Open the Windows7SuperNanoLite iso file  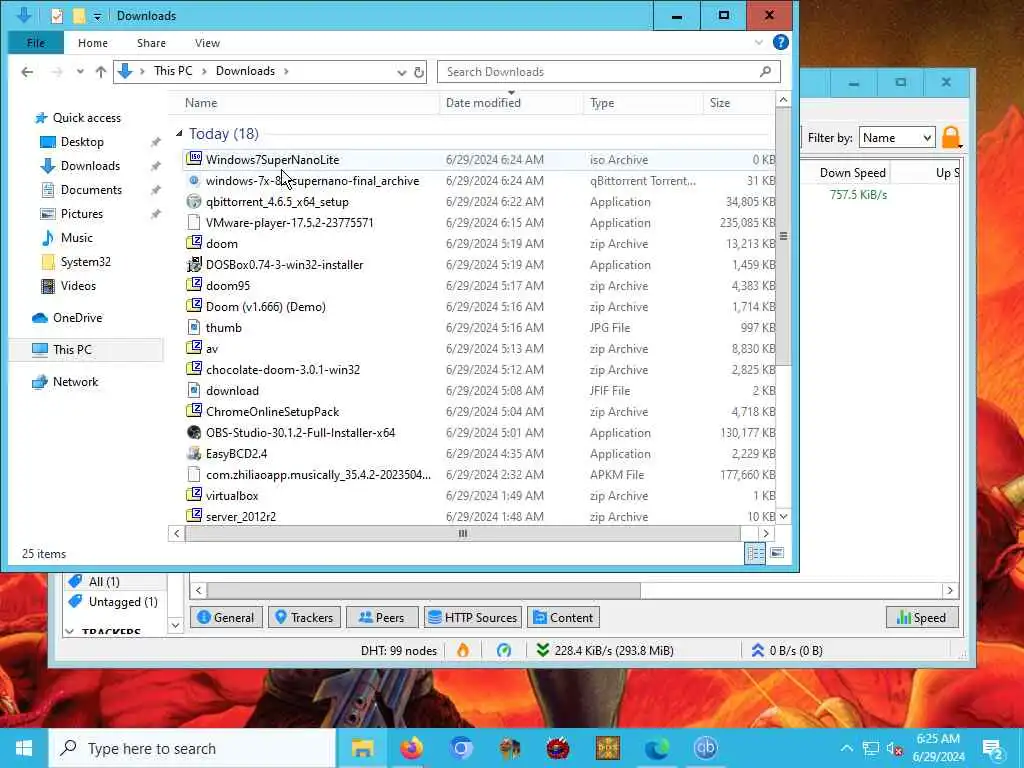pyautogui.click(x=272, y=159)
